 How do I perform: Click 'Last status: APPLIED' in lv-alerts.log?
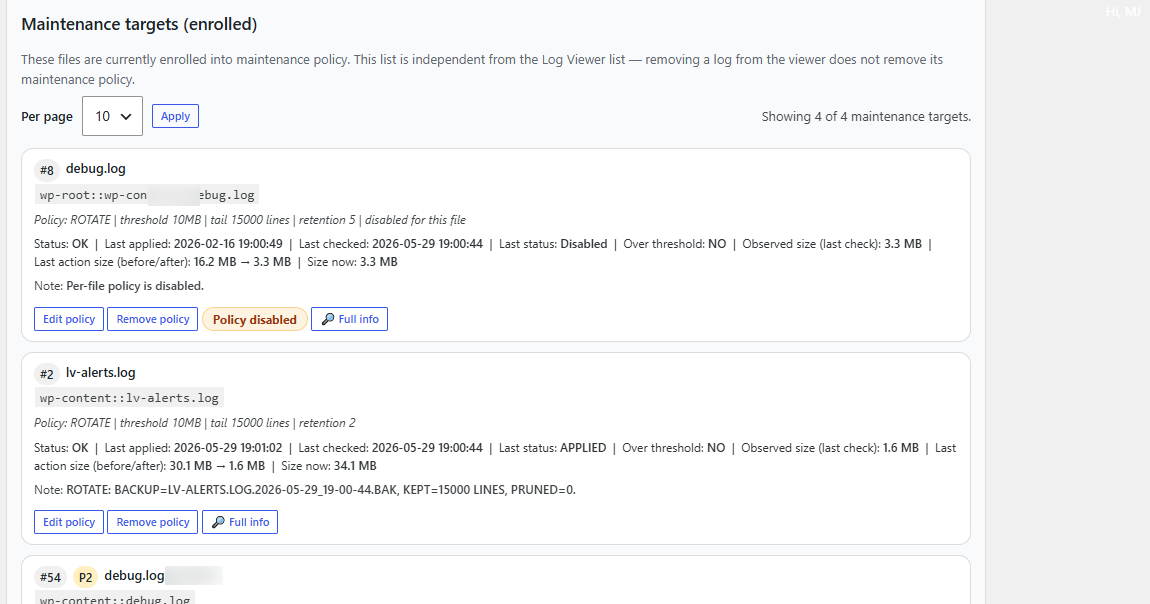[x=552, y=448]
